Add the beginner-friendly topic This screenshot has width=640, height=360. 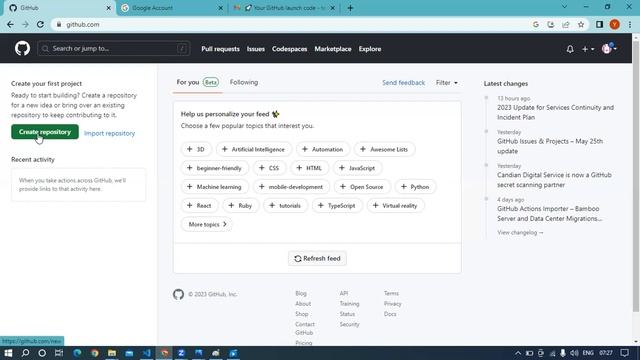tap(214, 168)
